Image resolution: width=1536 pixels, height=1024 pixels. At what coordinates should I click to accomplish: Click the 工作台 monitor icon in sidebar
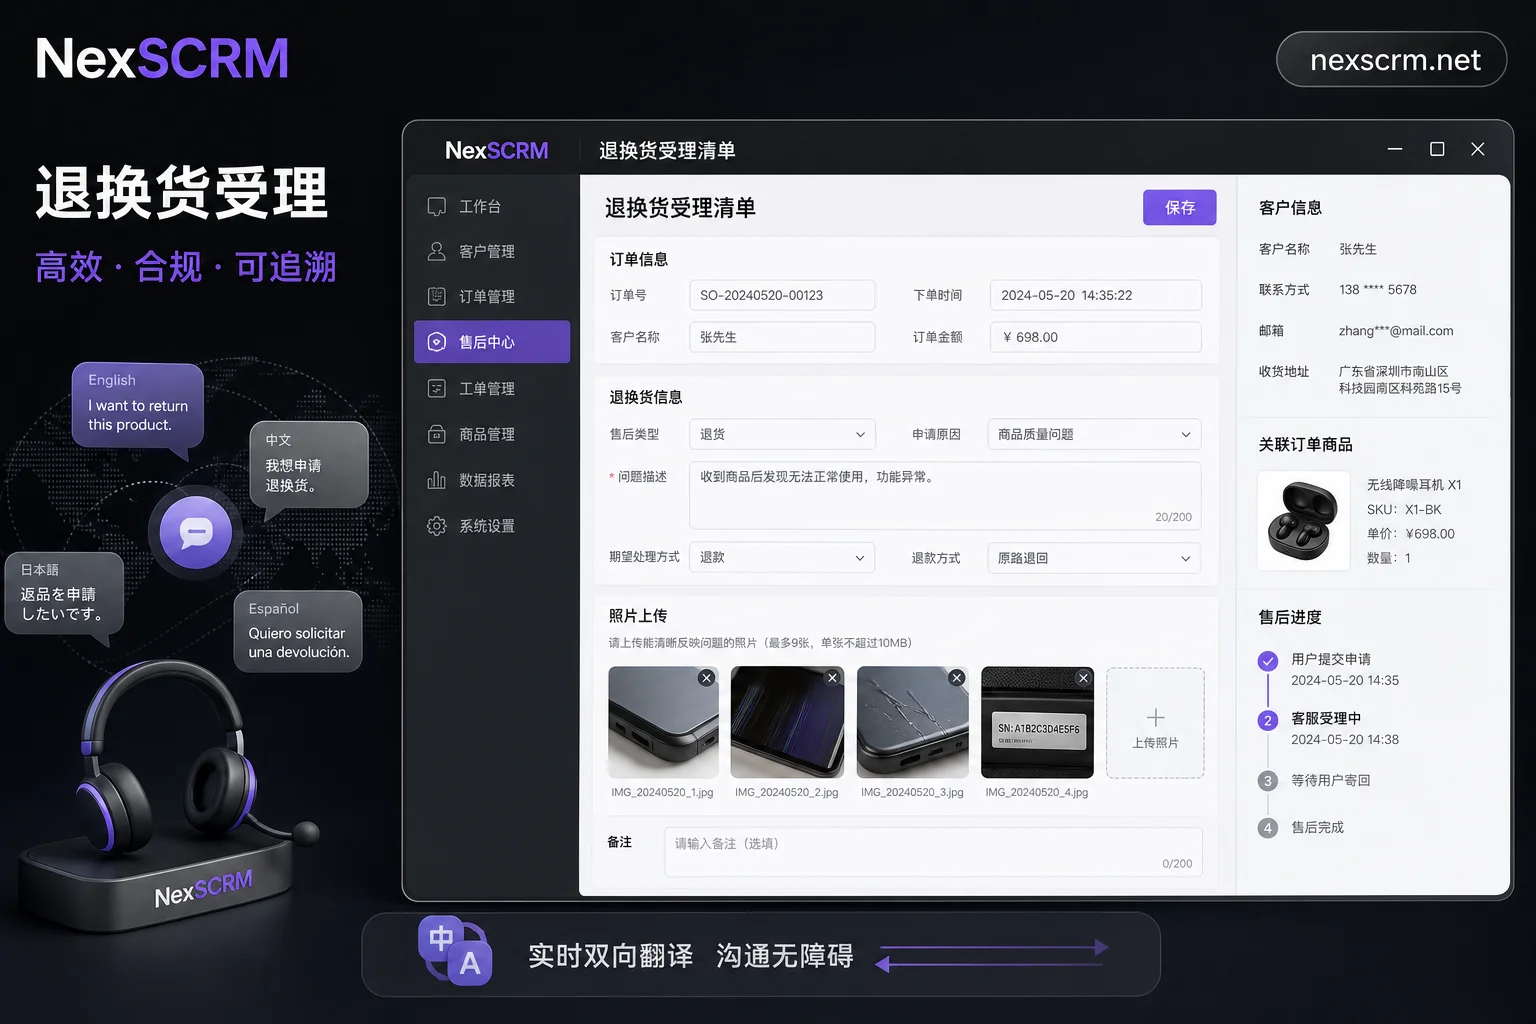point(437,206)
